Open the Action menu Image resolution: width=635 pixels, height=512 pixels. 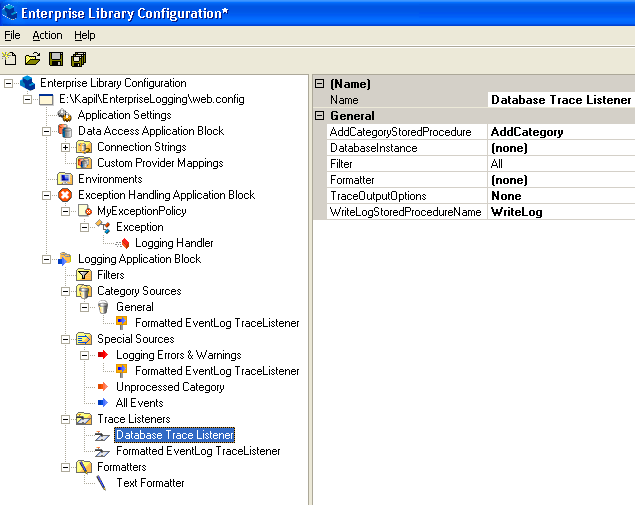47,35
